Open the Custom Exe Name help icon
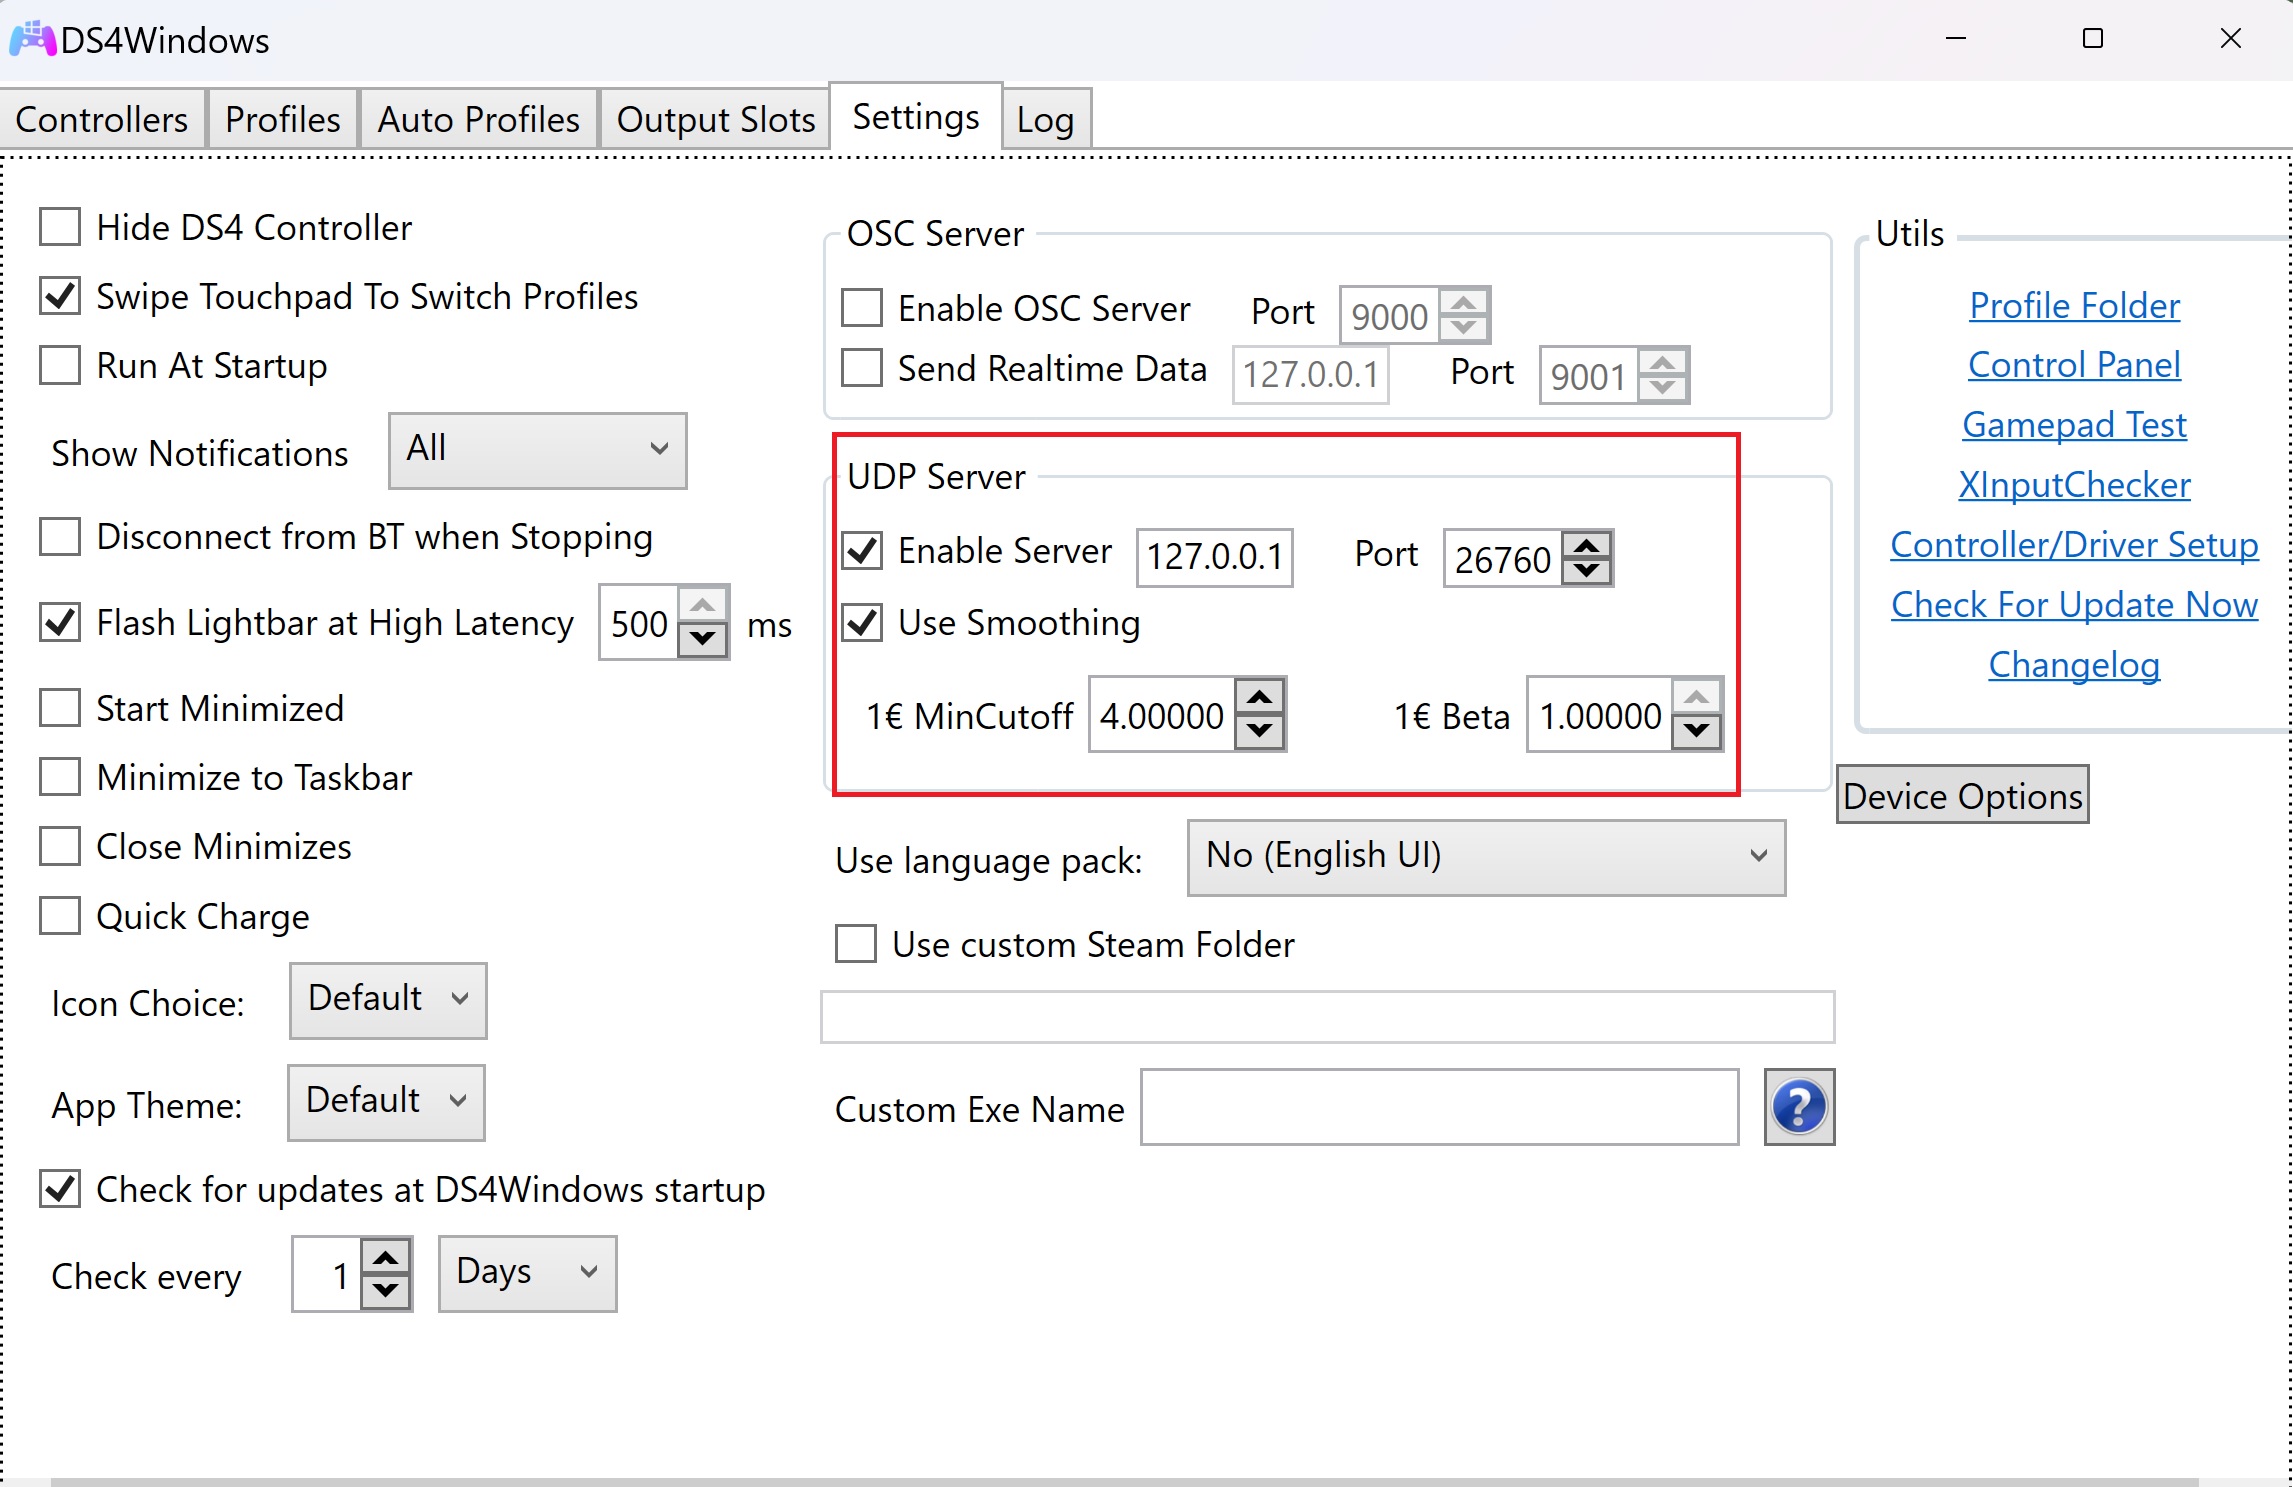Viewport: 2293px width, 1487px height. pyautogui.click(x=1799, y=1107)
